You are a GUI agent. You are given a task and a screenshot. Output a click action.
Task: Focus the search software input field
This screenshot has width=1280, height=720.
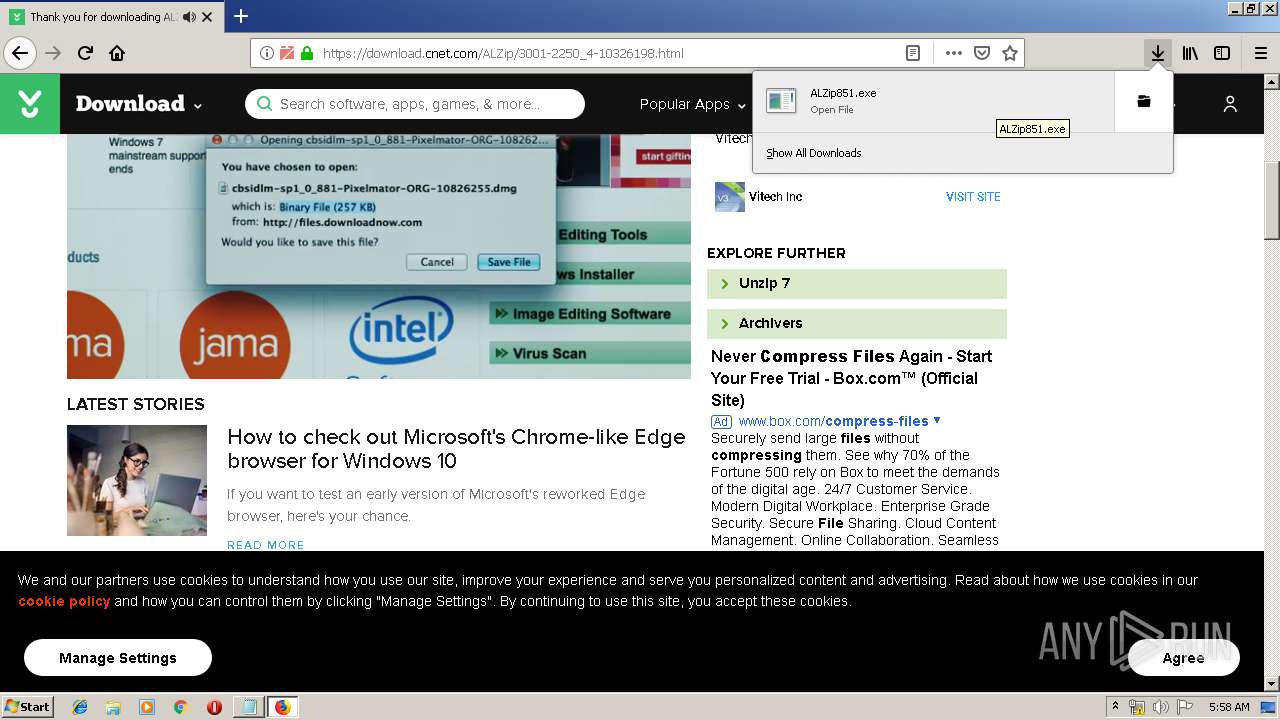415,104
